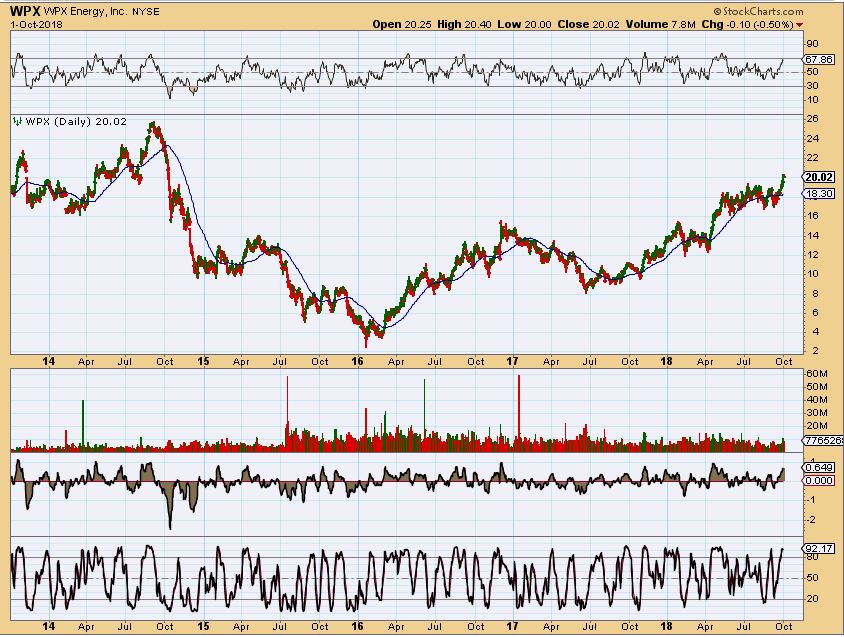The width and height of the screenshot is (844, 637).
Task: Click the WPX ticker symbol in header
Action: coord(24,10)
